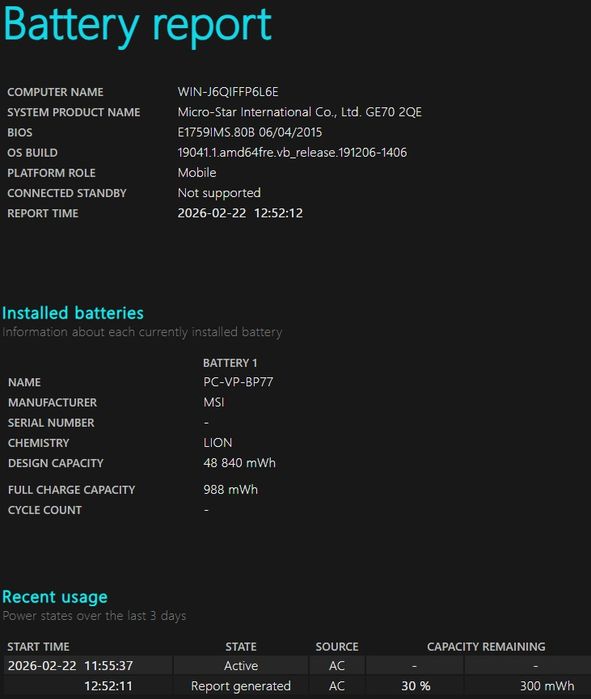The height and width of the screenshot is (699, 591).
Task: Select the COMPUTER NAME label
Action: pos(55,92)
